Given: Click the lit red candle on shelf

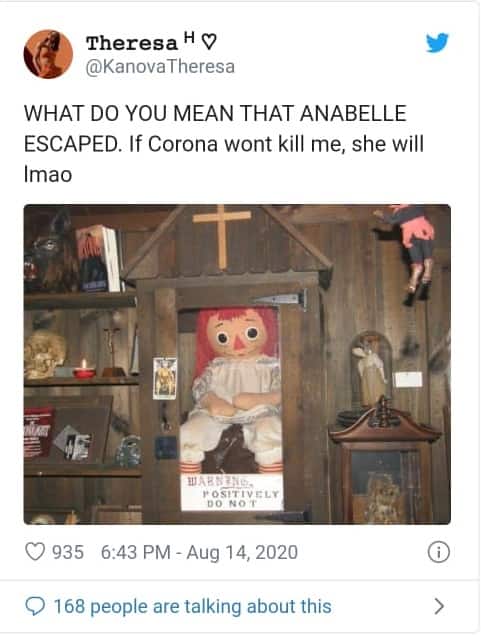Looking at the screenshot, I should pyautogui.click(x=84, y=369).
